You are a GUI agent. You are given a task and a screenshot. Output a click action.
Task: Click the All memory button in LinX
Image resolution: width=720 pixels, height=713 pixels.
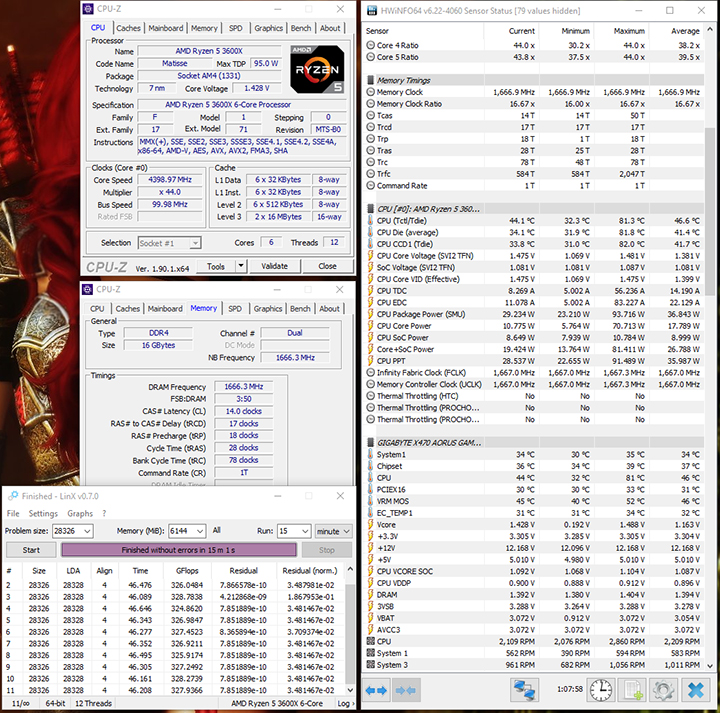pyautogui.click(x=217, y=530)
